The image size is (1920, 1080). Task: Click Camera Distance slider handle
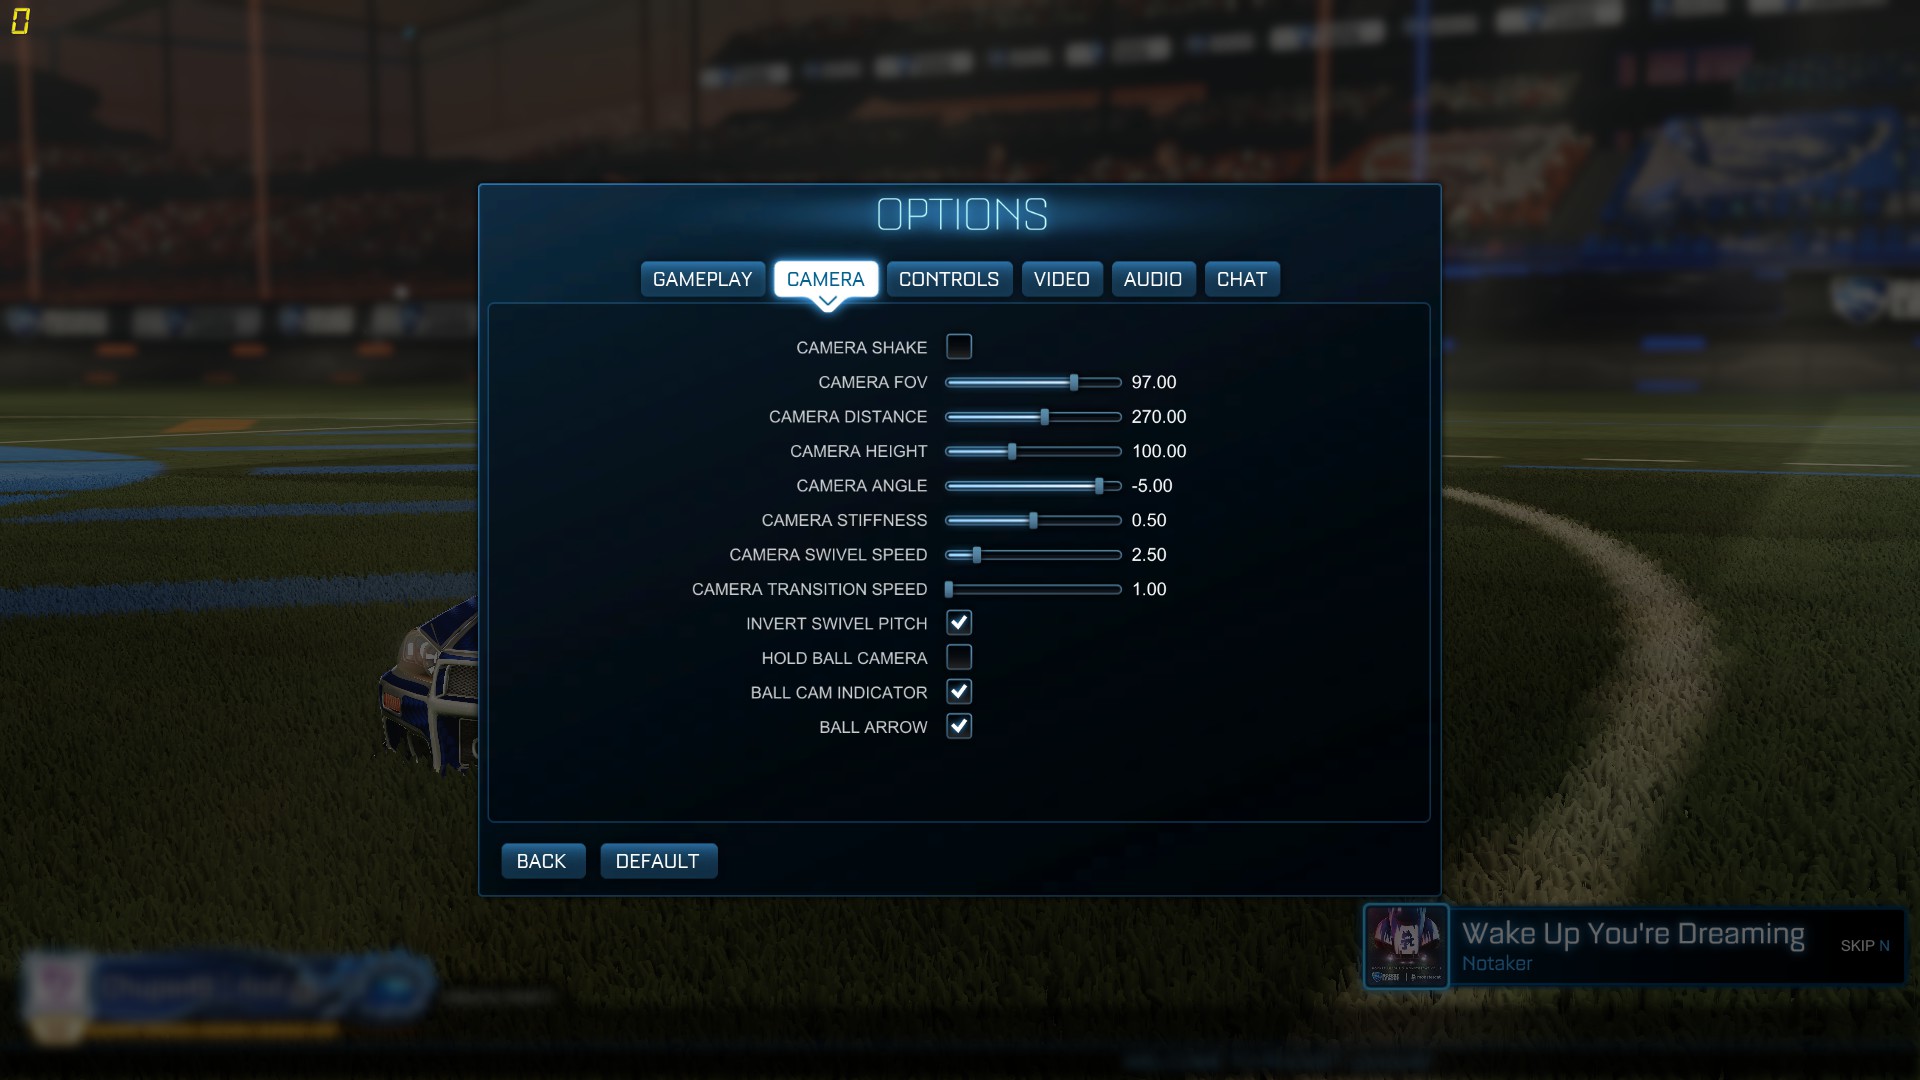point(1046,417)
